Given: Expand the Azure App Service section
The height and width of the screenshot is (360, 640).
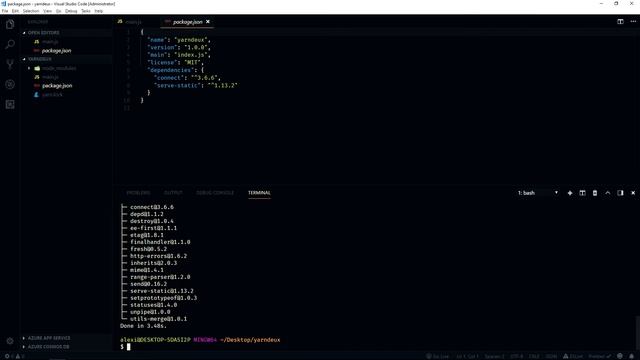Looking at the screenshot, I should point(49,338).
